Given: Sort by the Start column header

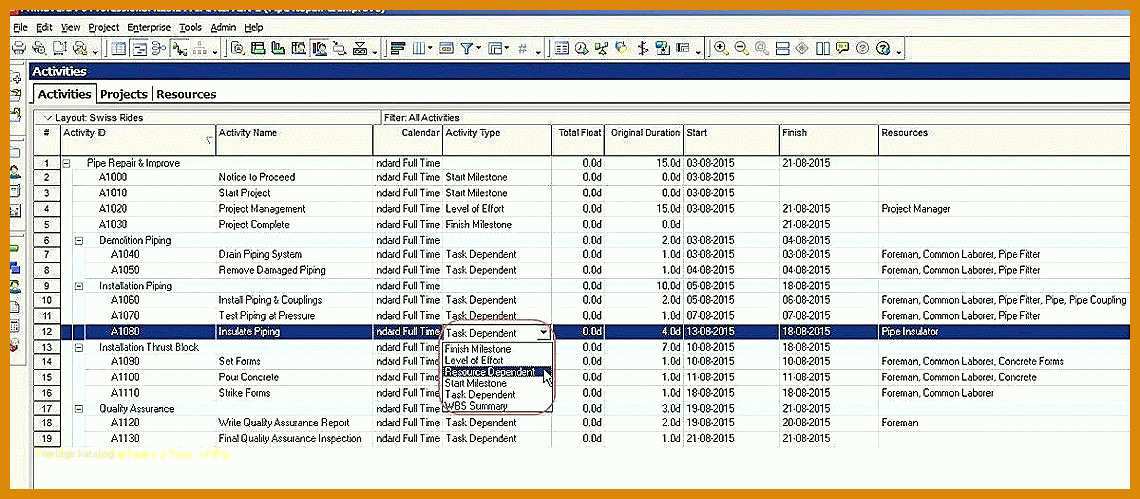Looking at the screenshot, I should click(x=731, y=139).
